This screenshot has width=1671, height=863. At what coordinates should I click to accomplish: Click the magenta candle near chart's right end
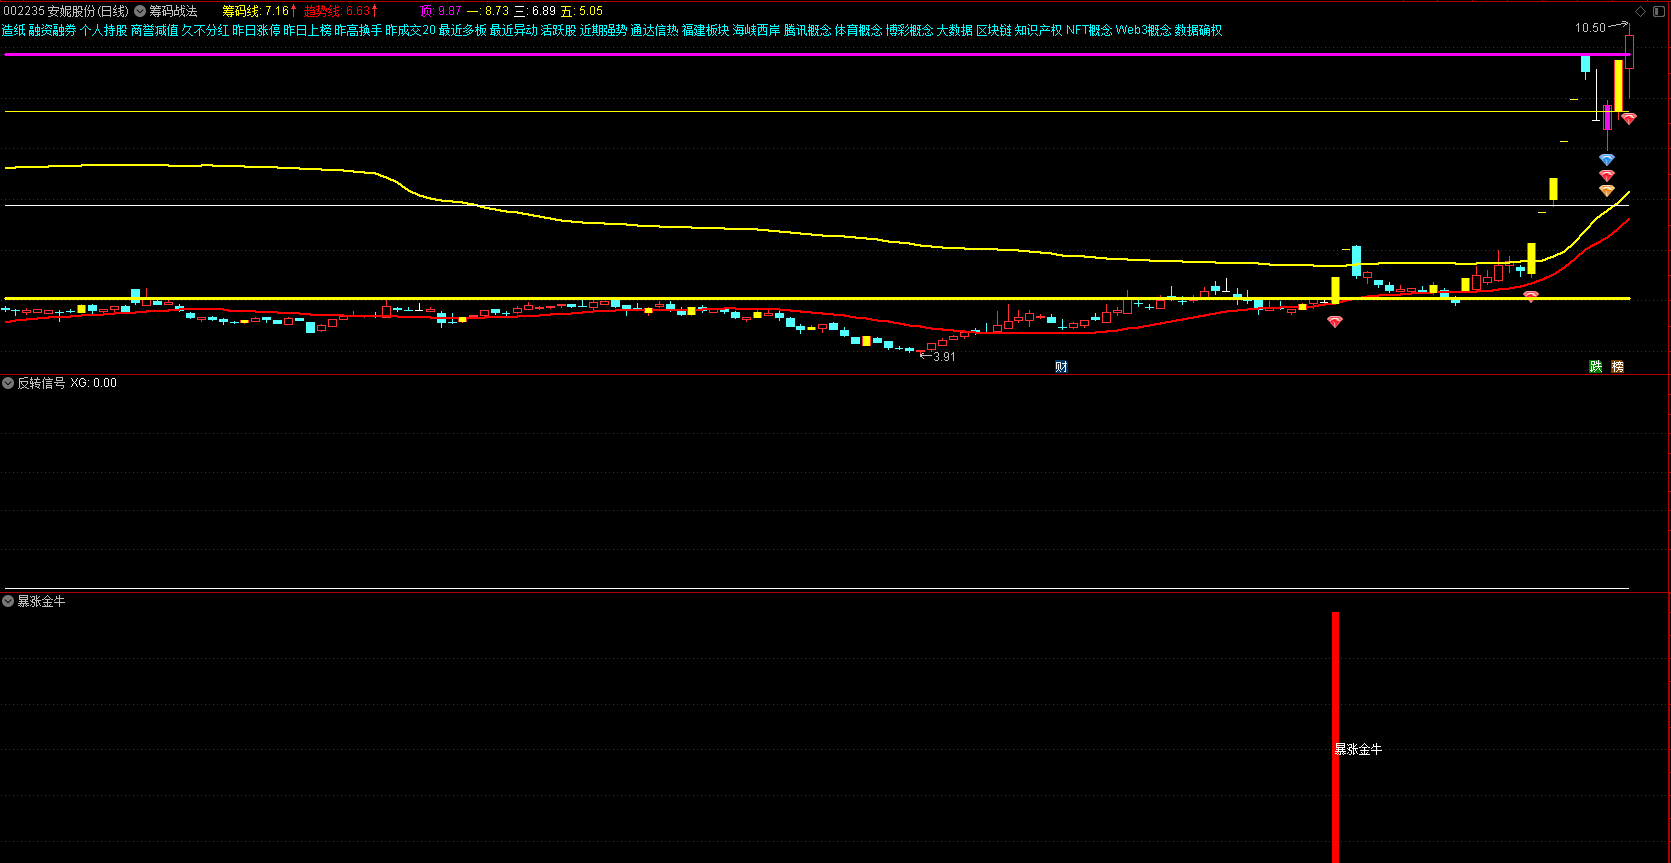point(1607,118)
